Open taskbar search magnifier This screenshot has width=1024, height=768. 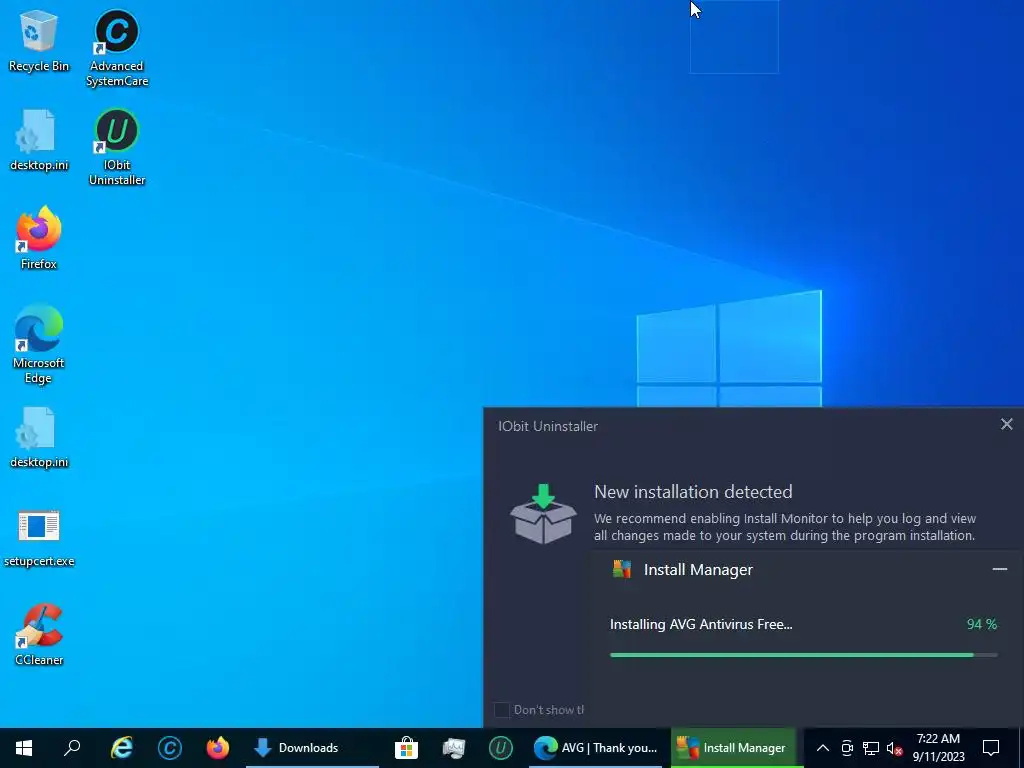72,748
